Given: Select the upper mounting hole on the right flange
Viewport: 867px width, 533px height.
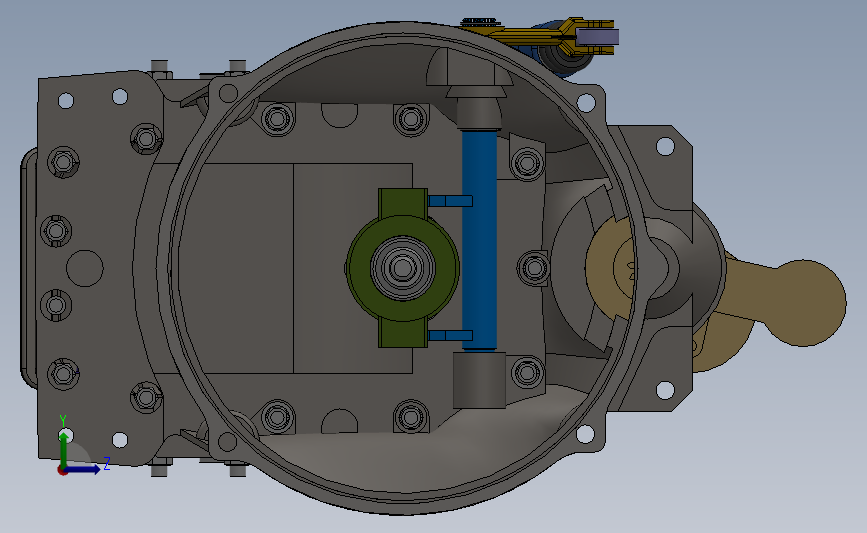Looking at the screenshot, I should coord(665,147).
